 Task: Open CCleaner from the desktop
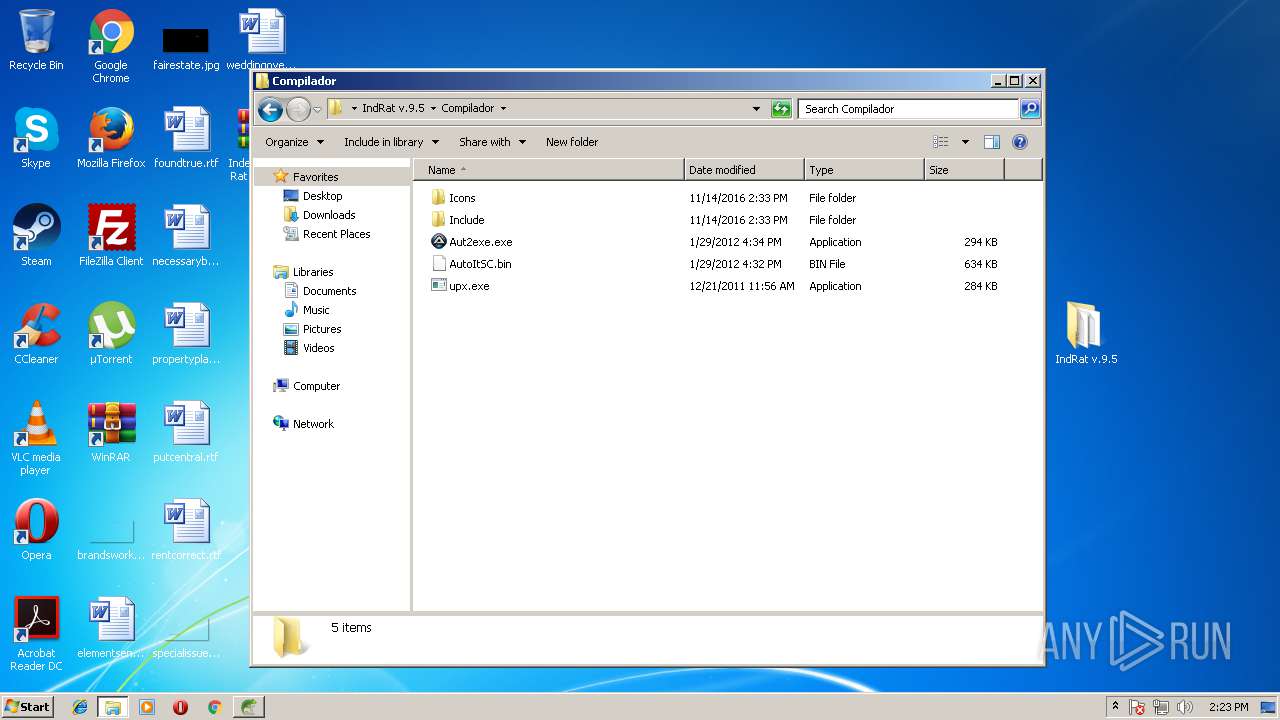(36, 334)
